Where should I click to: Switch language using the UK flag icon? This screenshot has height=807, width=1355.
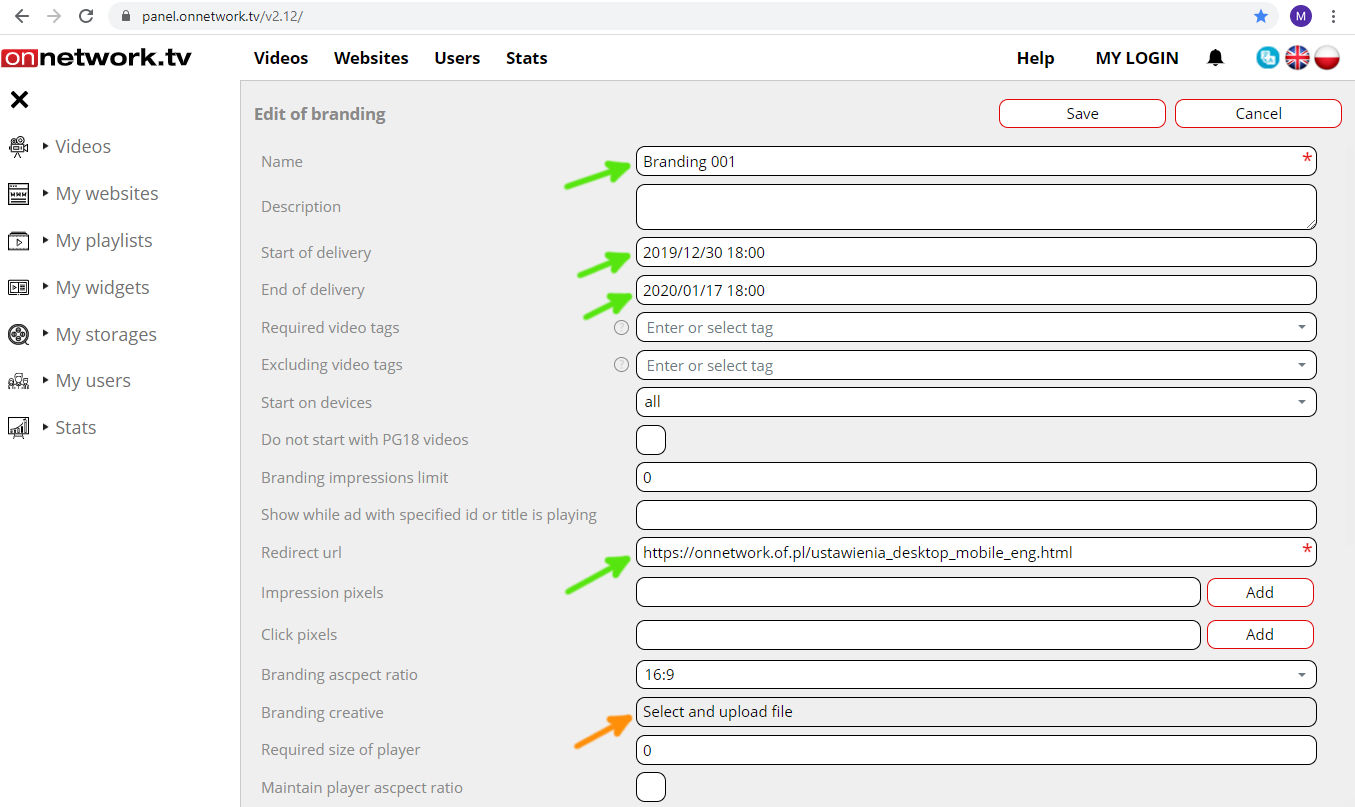tap(1297, 58)
